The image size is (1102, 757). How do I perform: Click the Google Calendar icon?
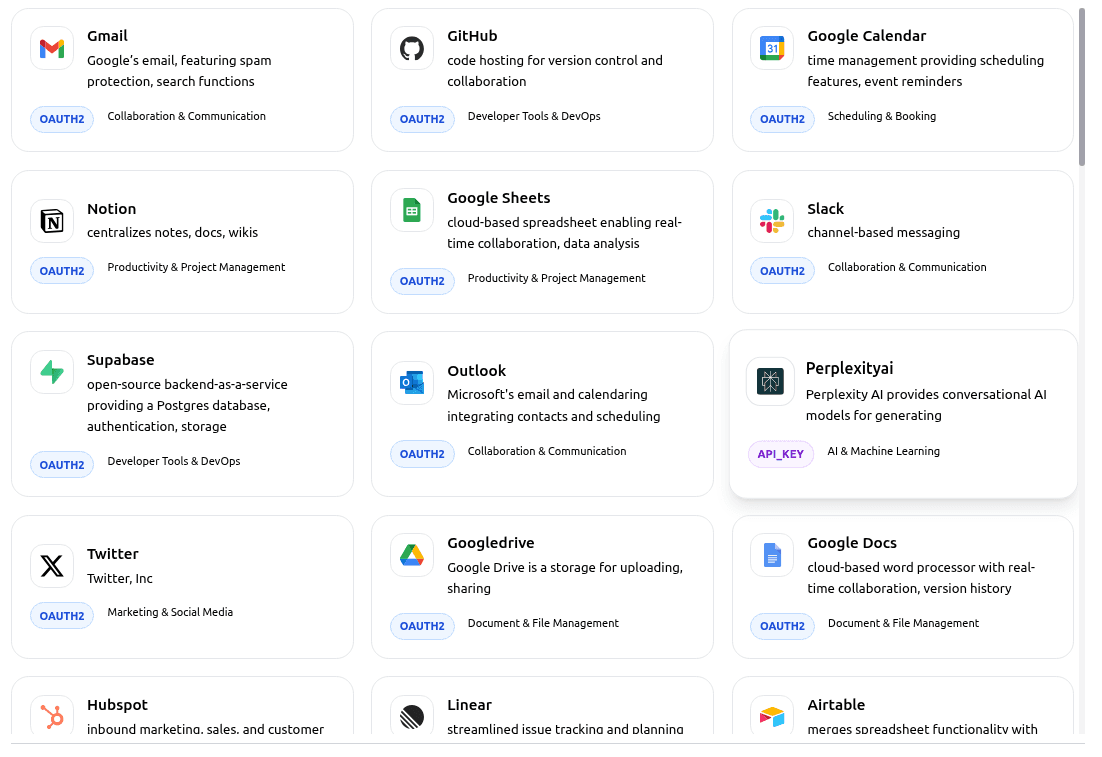point(771,47)
